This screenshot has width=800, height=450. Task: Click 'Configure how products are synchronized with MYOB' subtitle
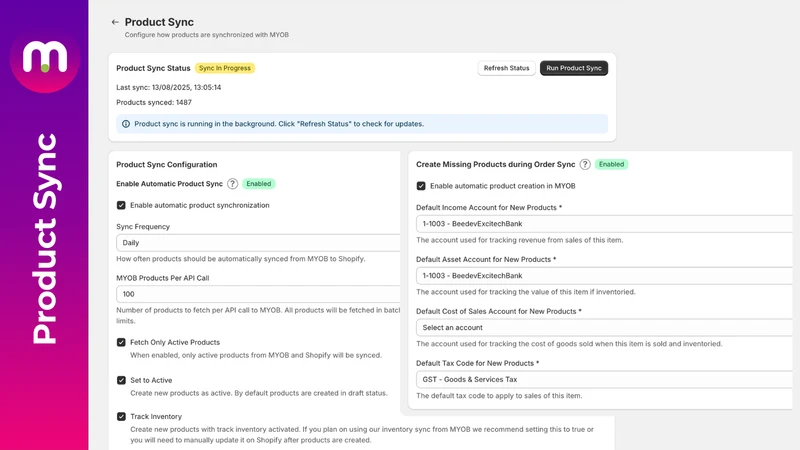[x=207, y=35]
